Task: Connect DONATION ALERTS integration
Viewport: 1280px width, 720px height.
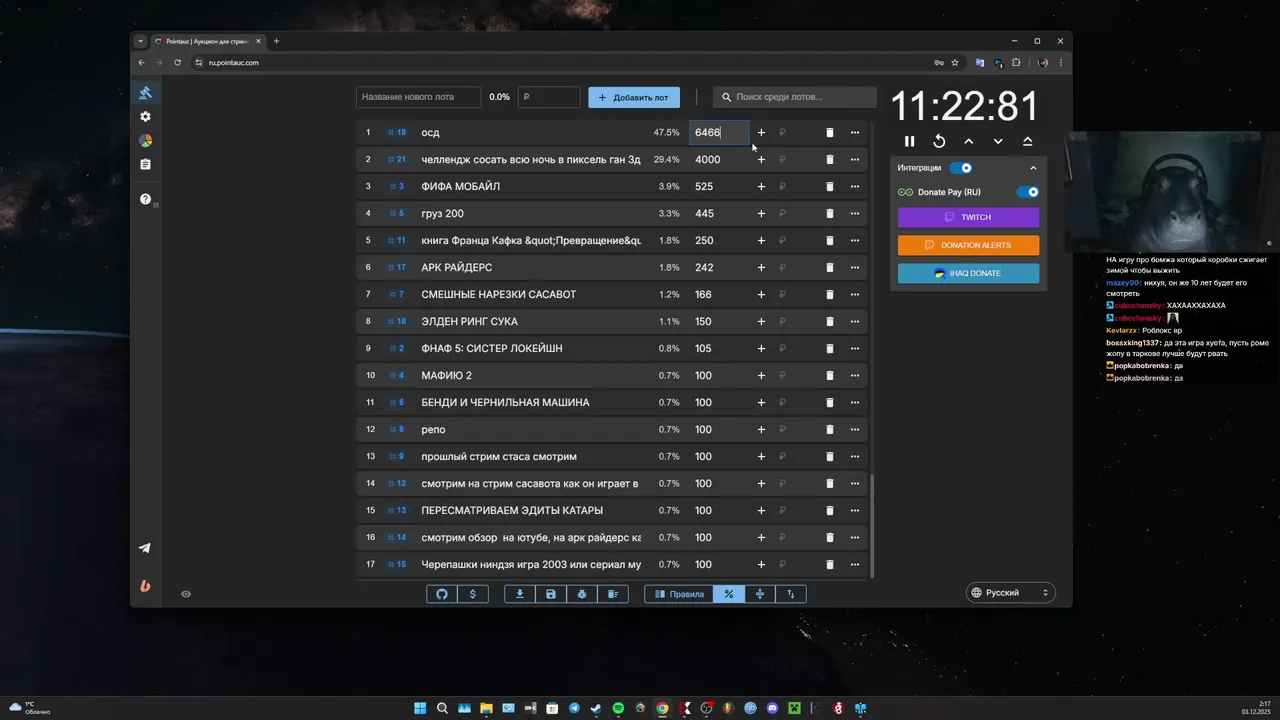Action: (x=968, y=245)
